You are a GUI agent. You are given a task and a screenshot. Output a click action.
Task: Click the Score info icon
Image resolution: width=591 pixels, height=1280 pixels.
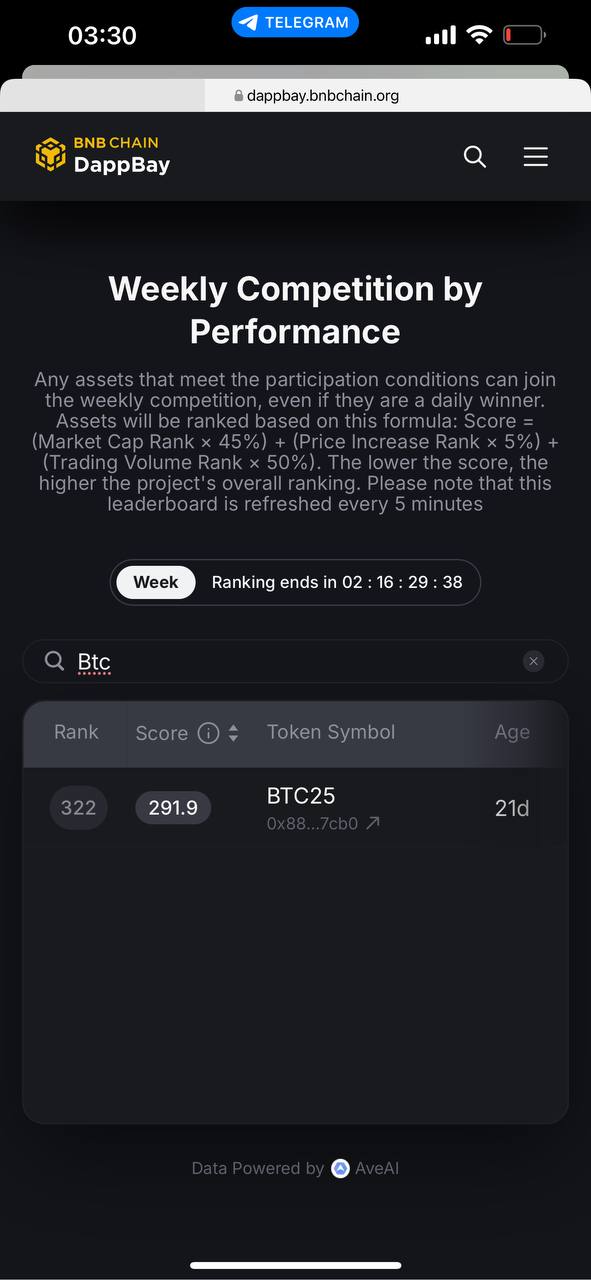click(208, 733)
